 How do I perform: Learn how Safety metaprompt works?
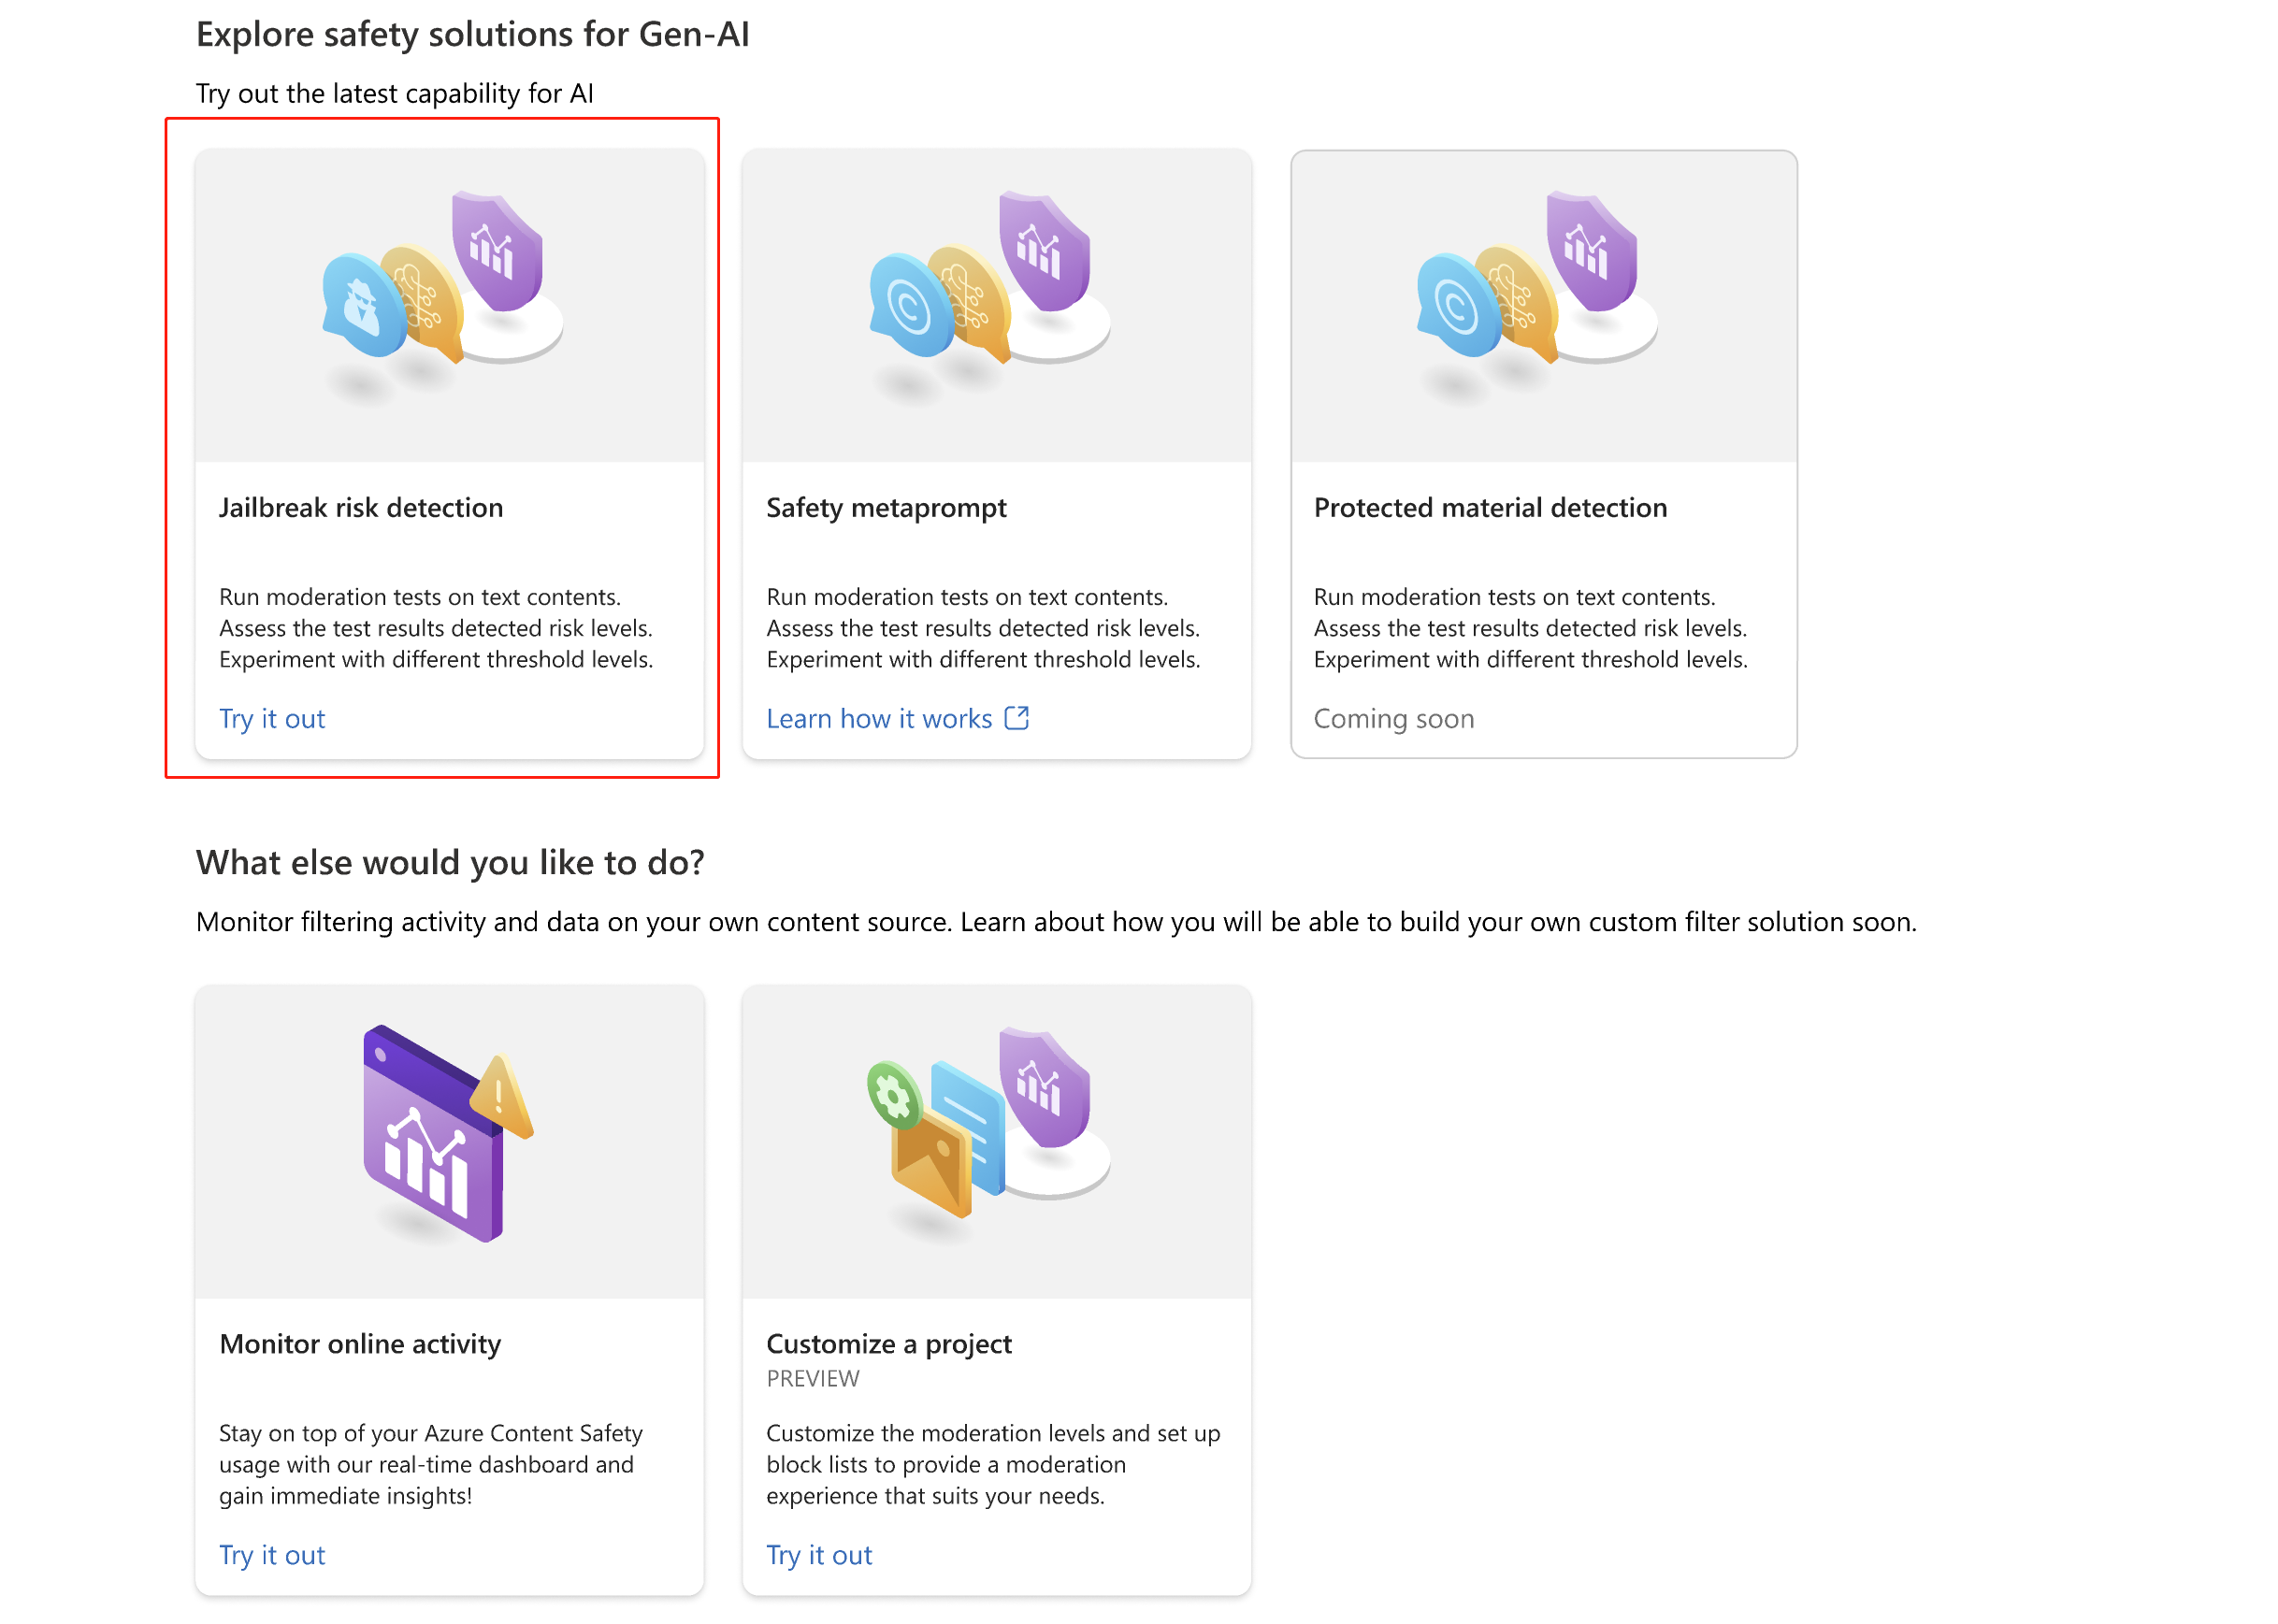click(x=897, y=717)
